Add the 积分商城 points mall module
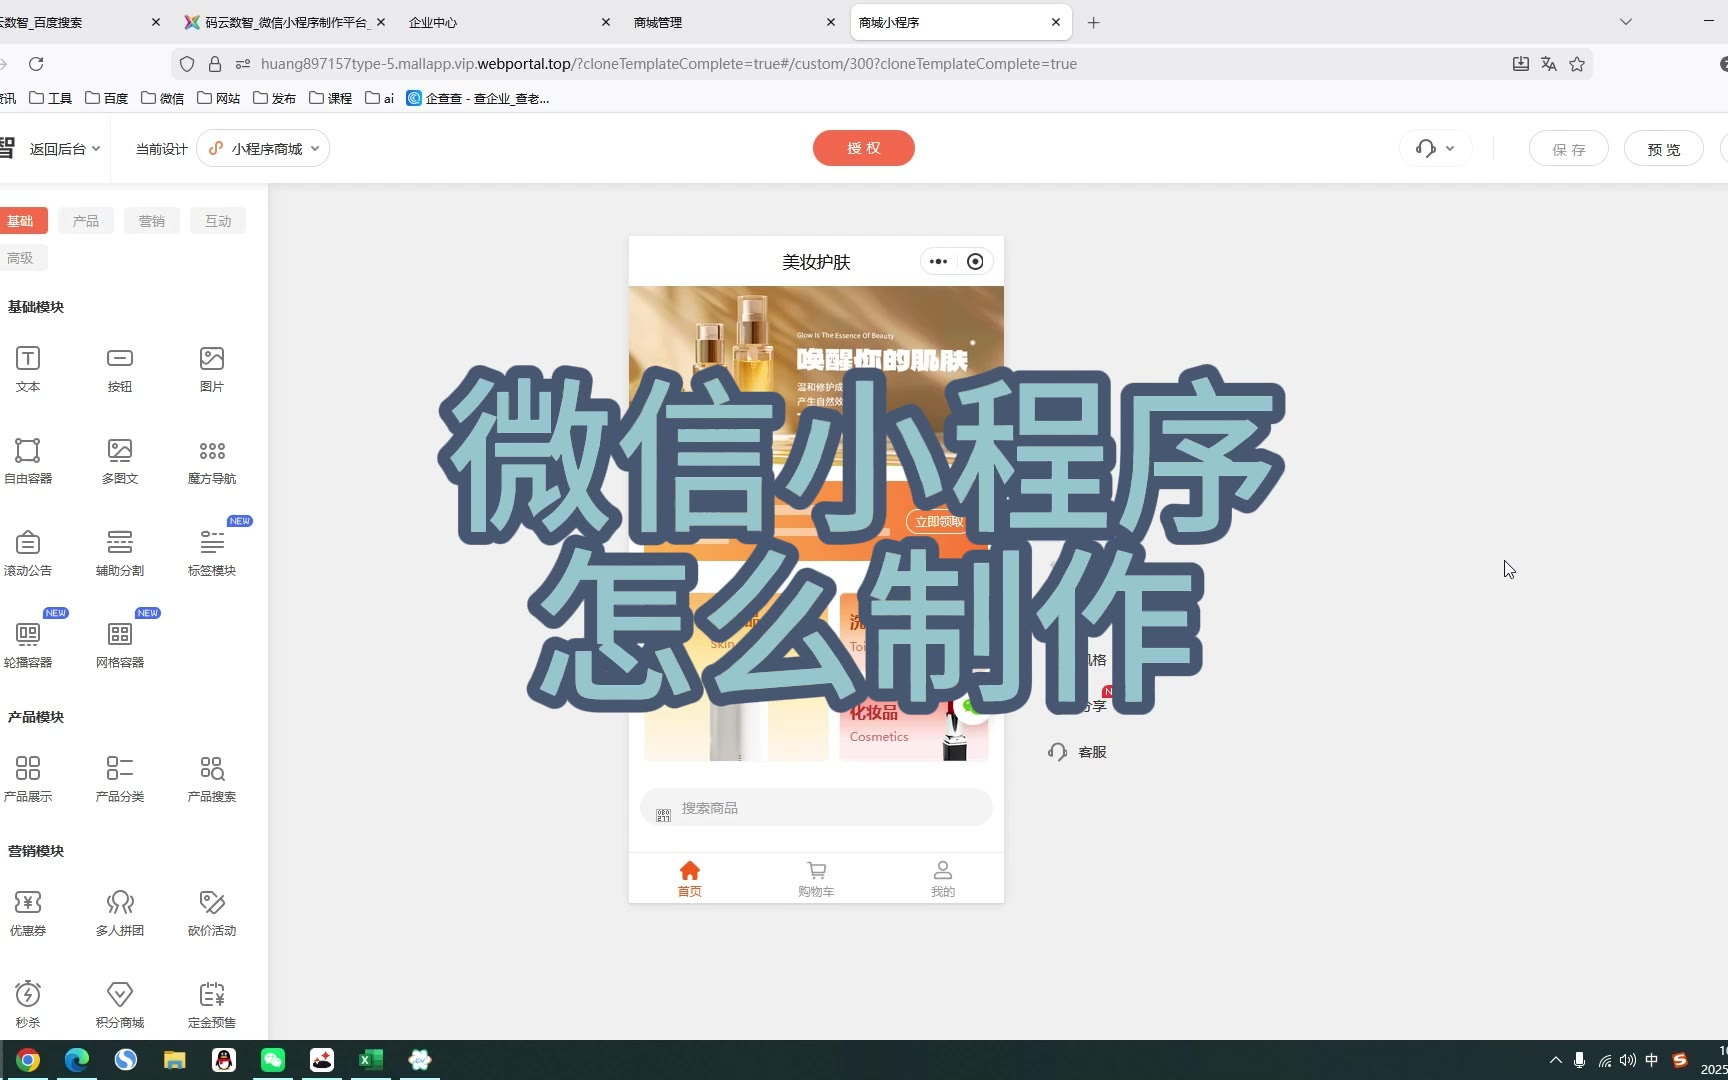The width and height of the screenshot is (1728, 1080). coord(120,1005)
